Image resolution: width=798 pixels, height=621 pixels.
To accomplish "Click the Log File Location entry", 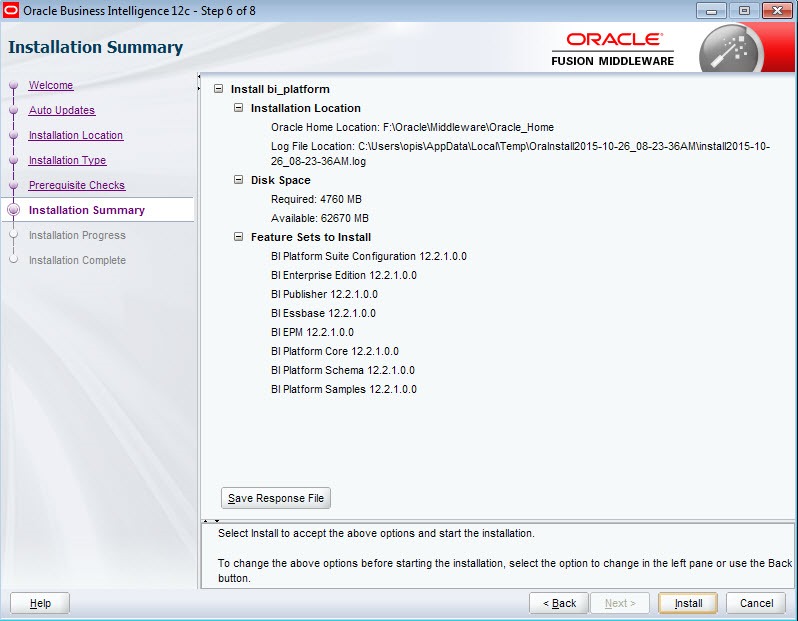I will click(x=520, y=154).
